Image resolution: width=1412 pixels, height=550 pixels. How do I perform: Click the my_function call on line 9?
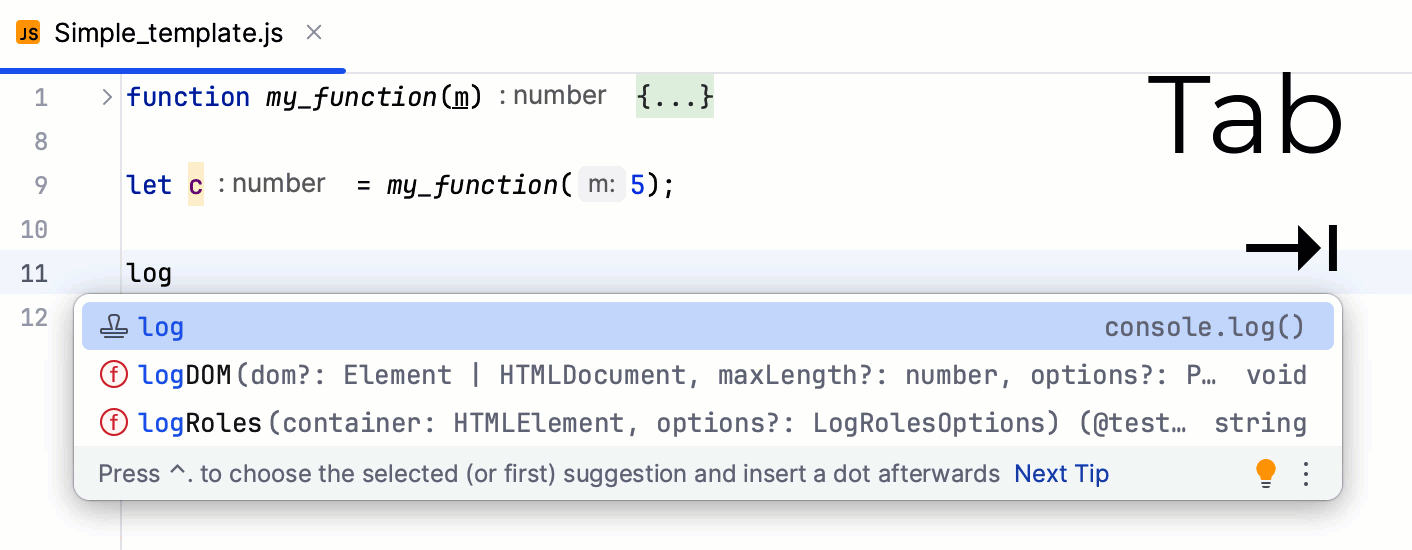coord(472,185)
